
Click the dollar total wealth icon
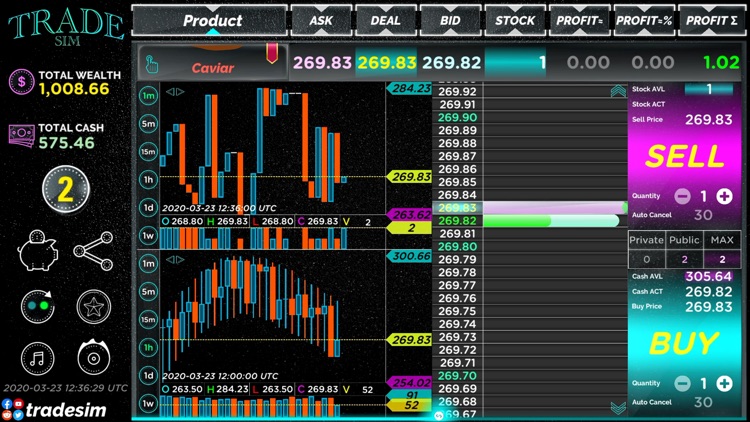pos(22,81)
